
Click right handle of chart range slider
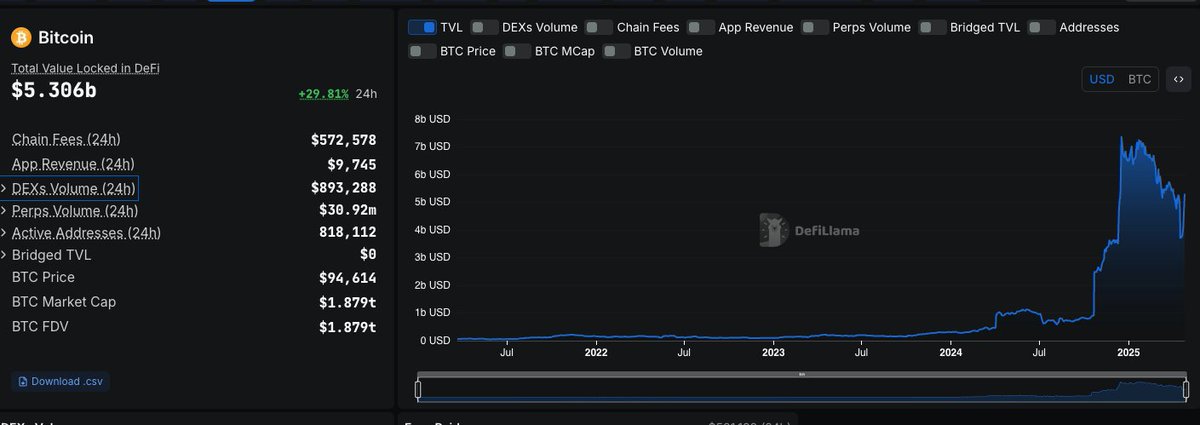(1186, 389)
